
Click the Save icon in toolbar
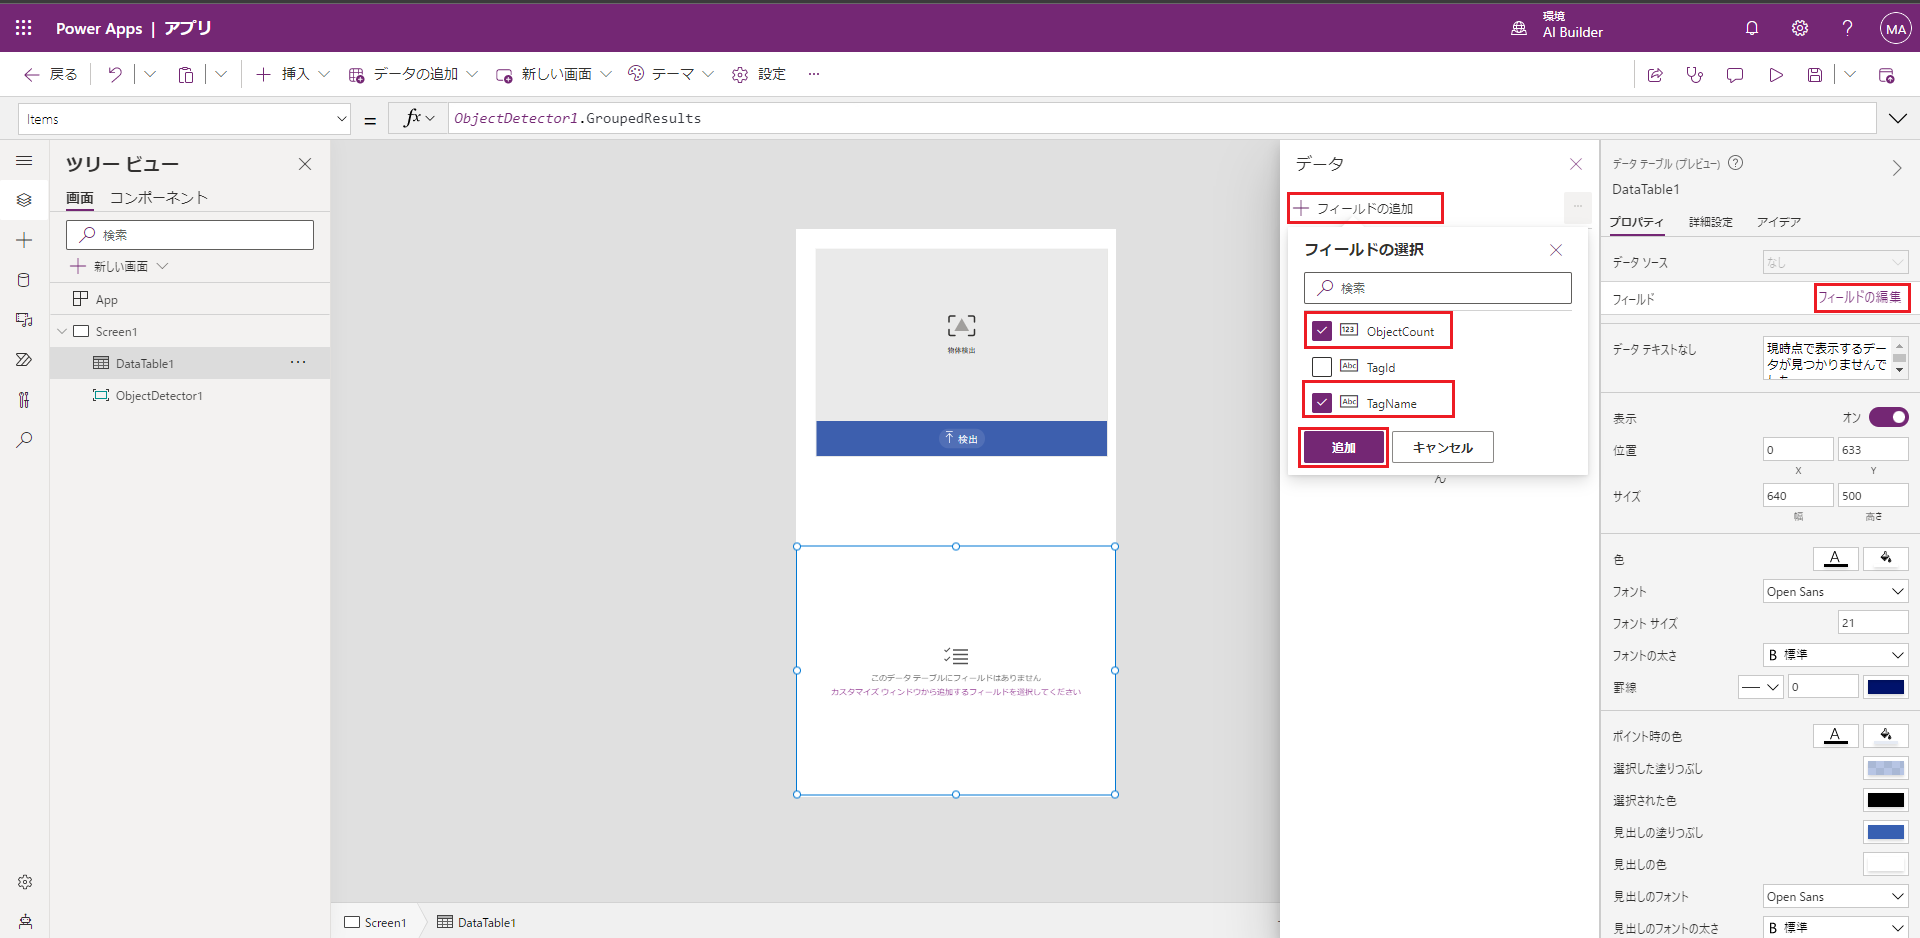tap(1814, 75)
